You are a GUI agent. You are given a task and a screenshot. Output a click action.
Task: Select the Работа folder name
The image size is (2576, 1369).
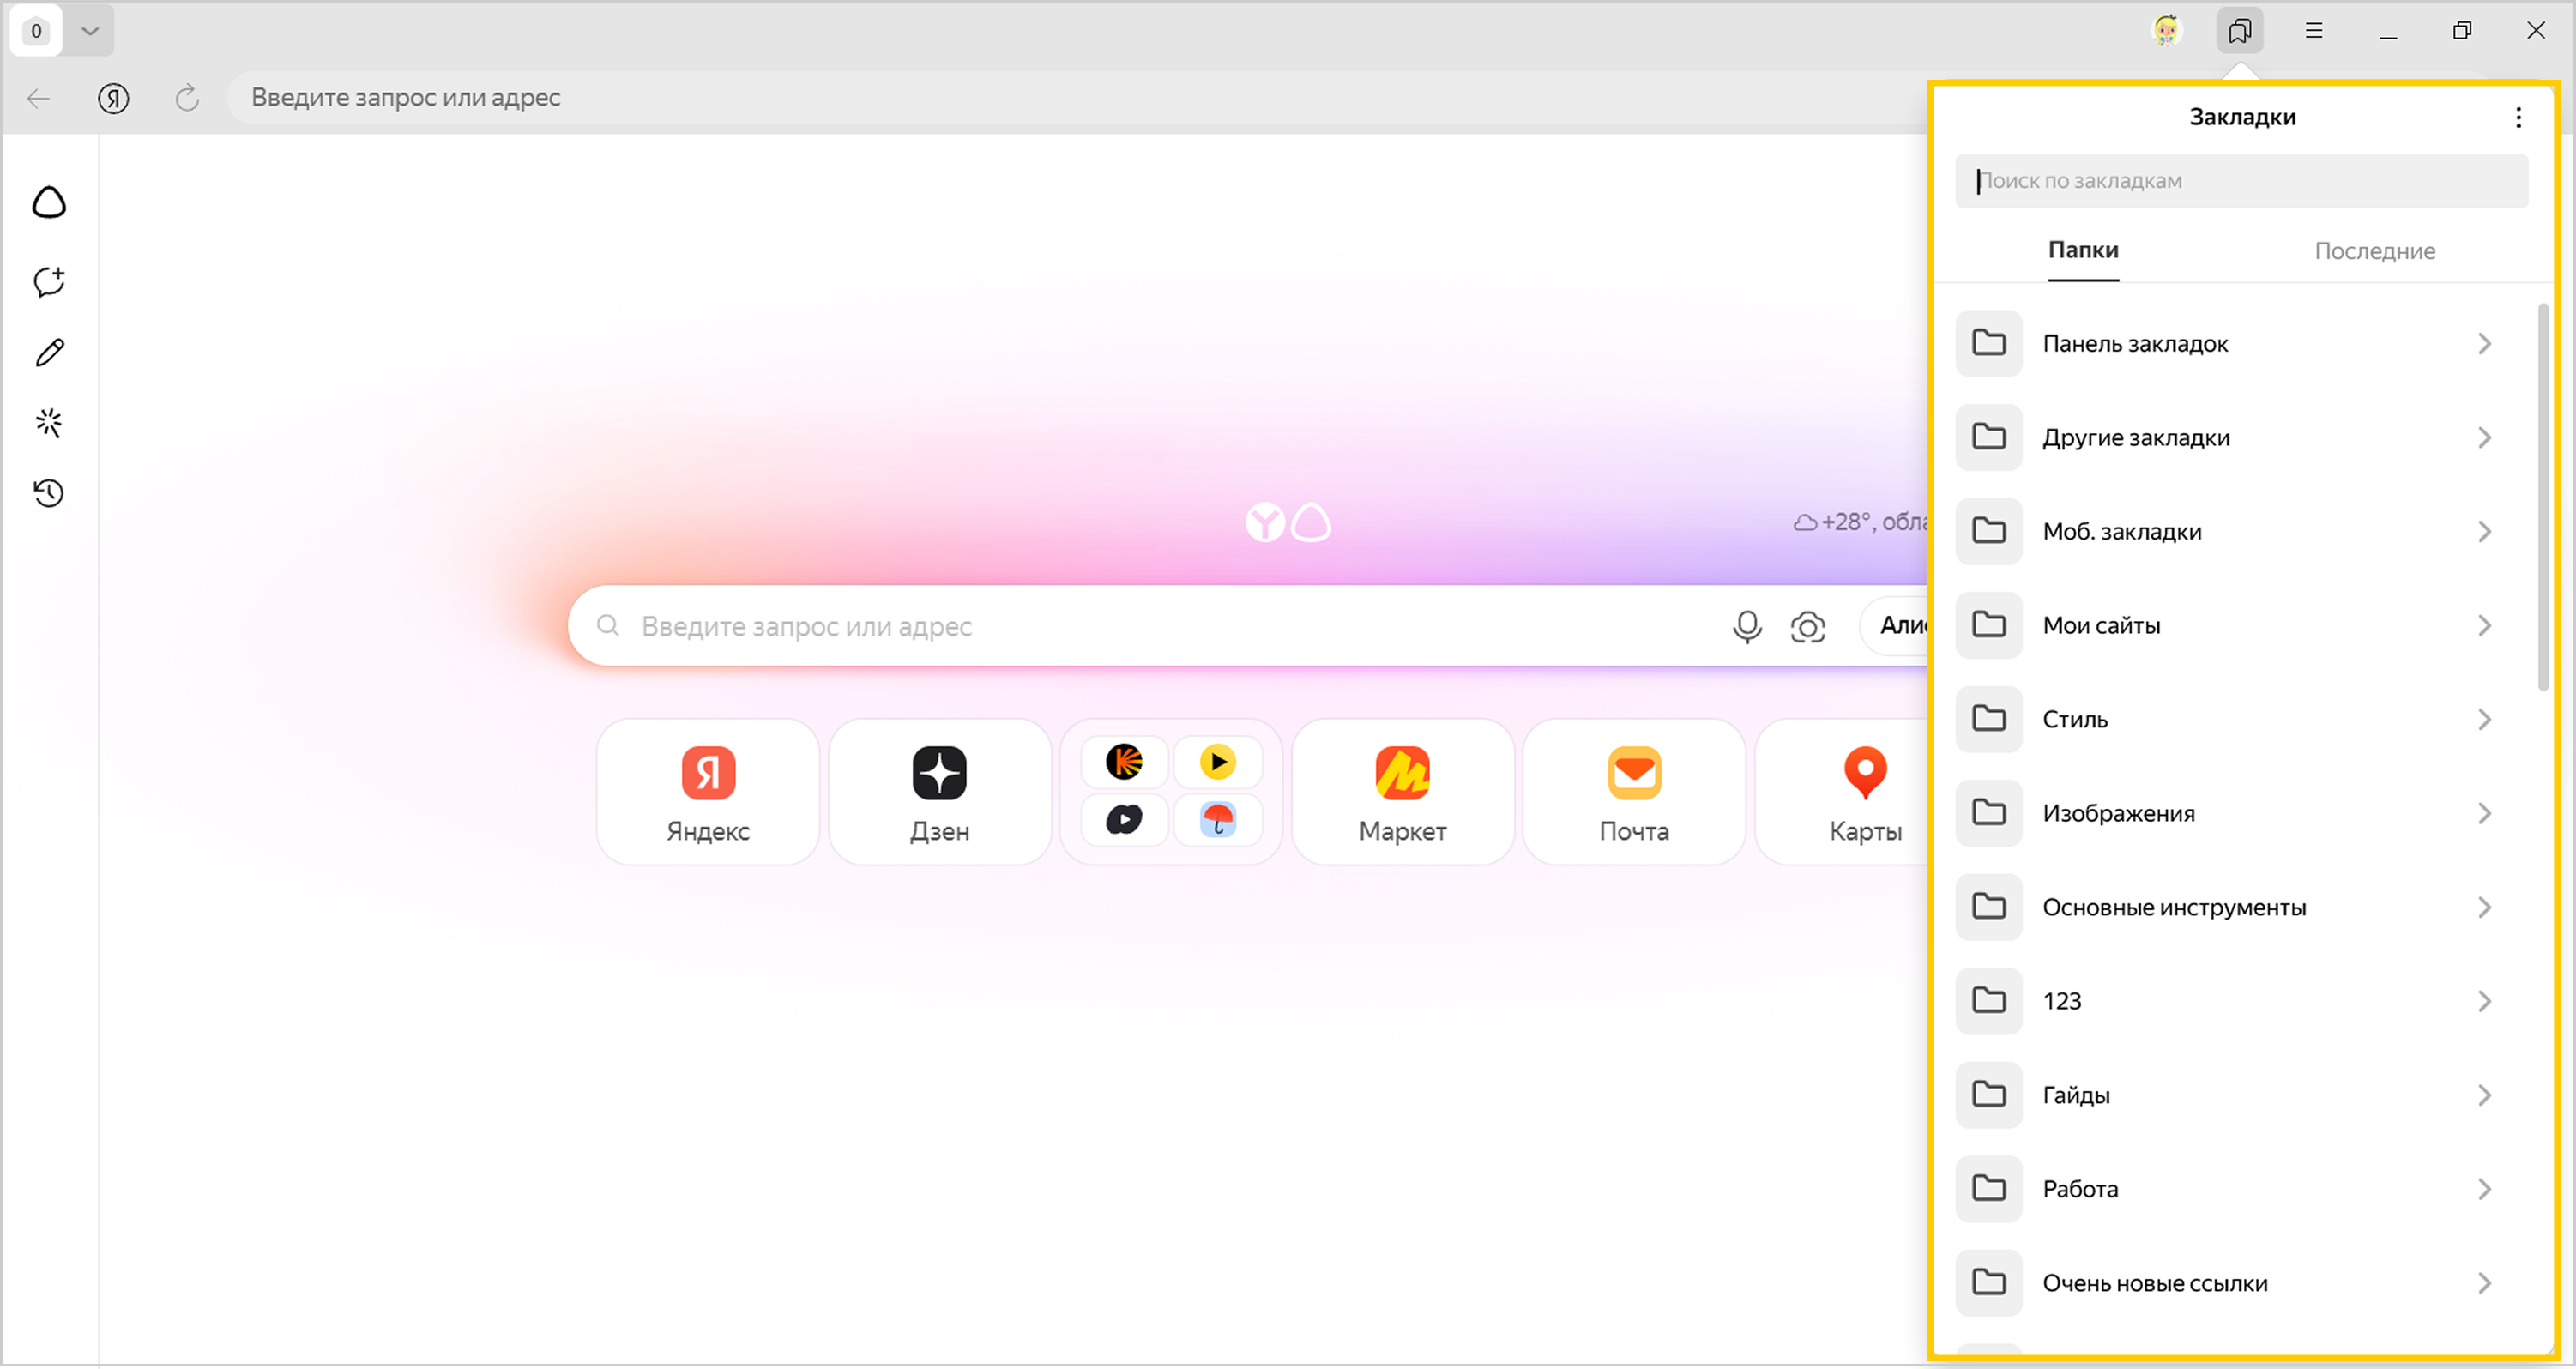click(2080, 1190)
